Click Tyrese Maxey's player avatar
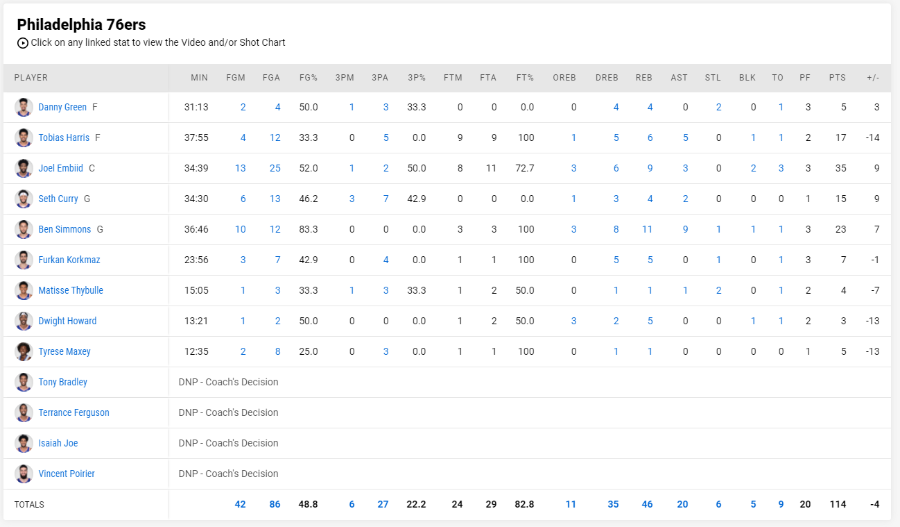 click(24, 351)
